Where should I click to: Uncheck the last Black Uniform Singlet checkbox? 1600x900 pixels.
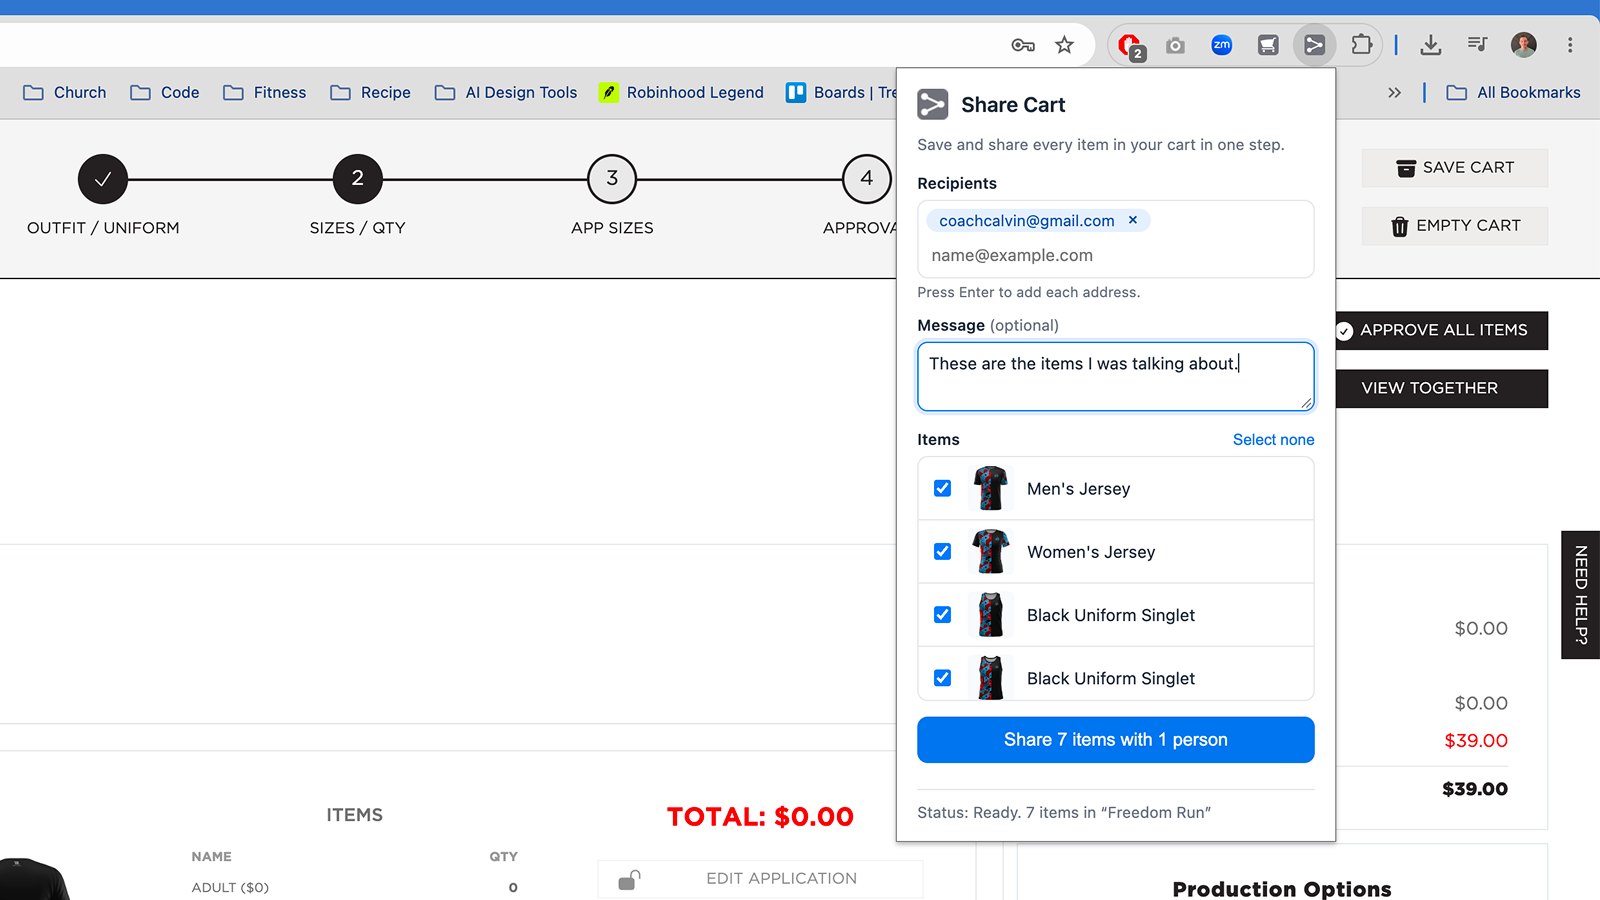pos(942,677)
